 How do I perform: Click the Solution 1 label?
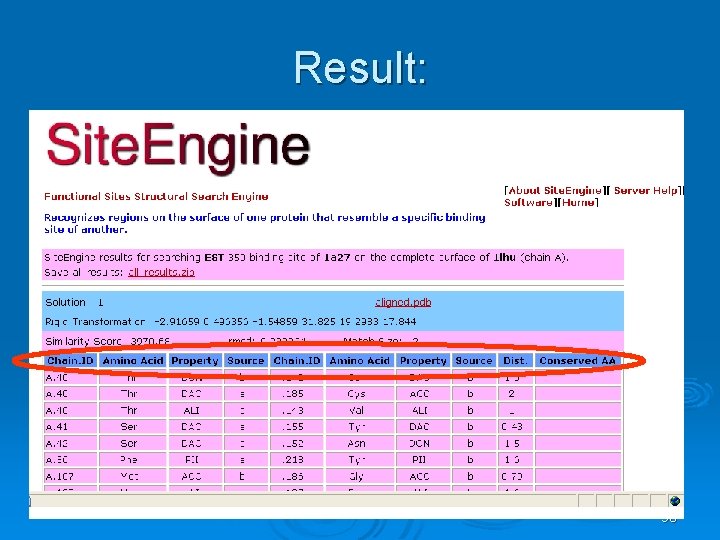[74, 303]
